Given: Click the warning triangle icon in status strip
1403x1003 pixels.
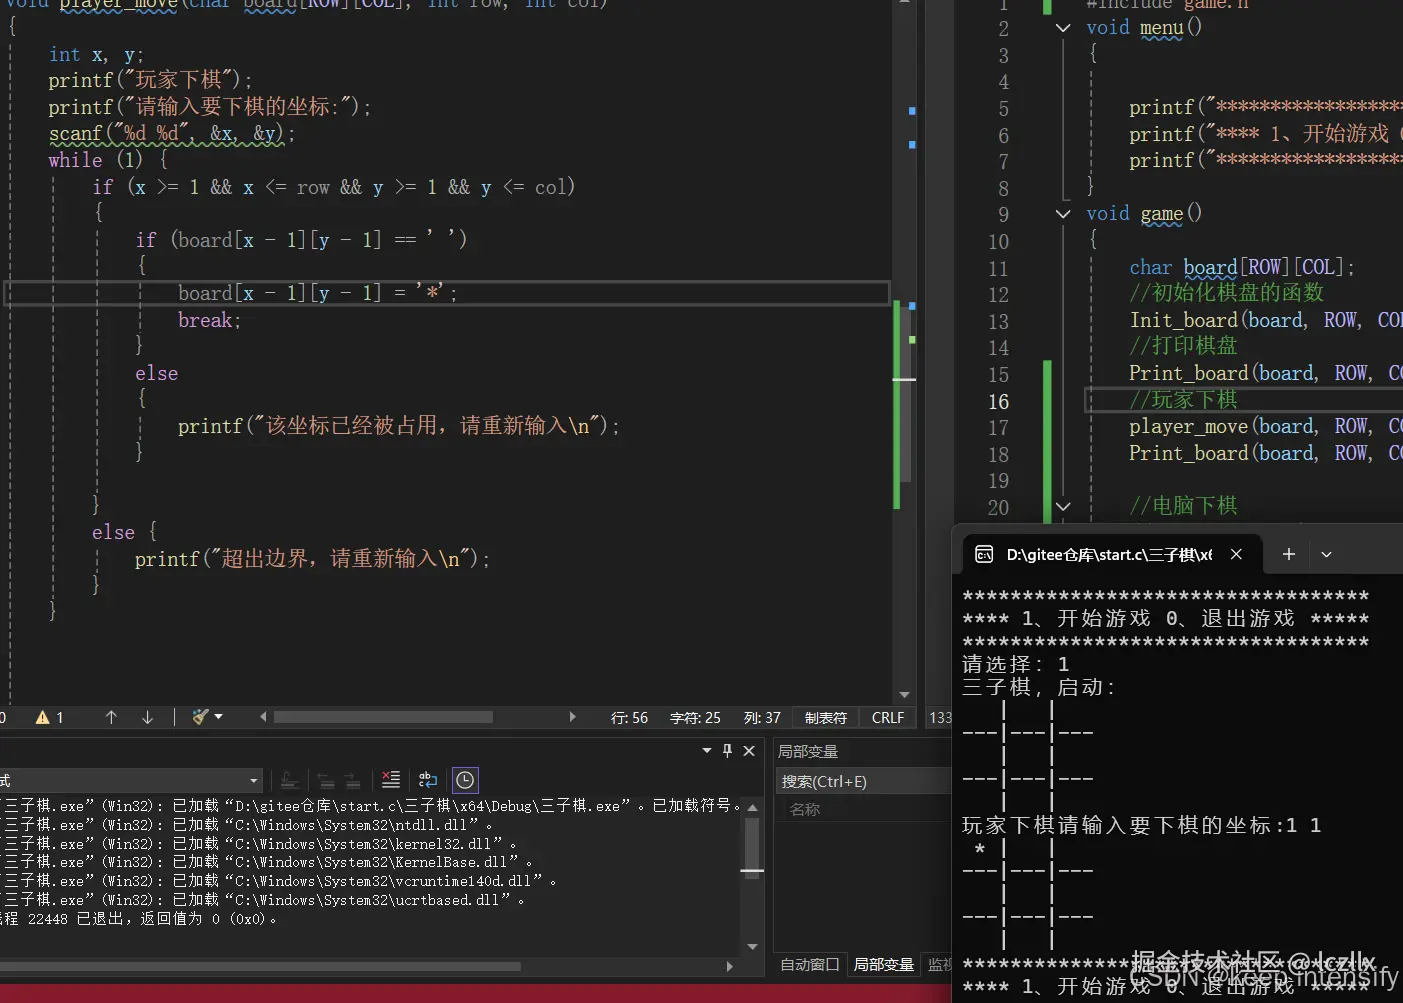Looking at the screenshot, I should pos(43,717).
